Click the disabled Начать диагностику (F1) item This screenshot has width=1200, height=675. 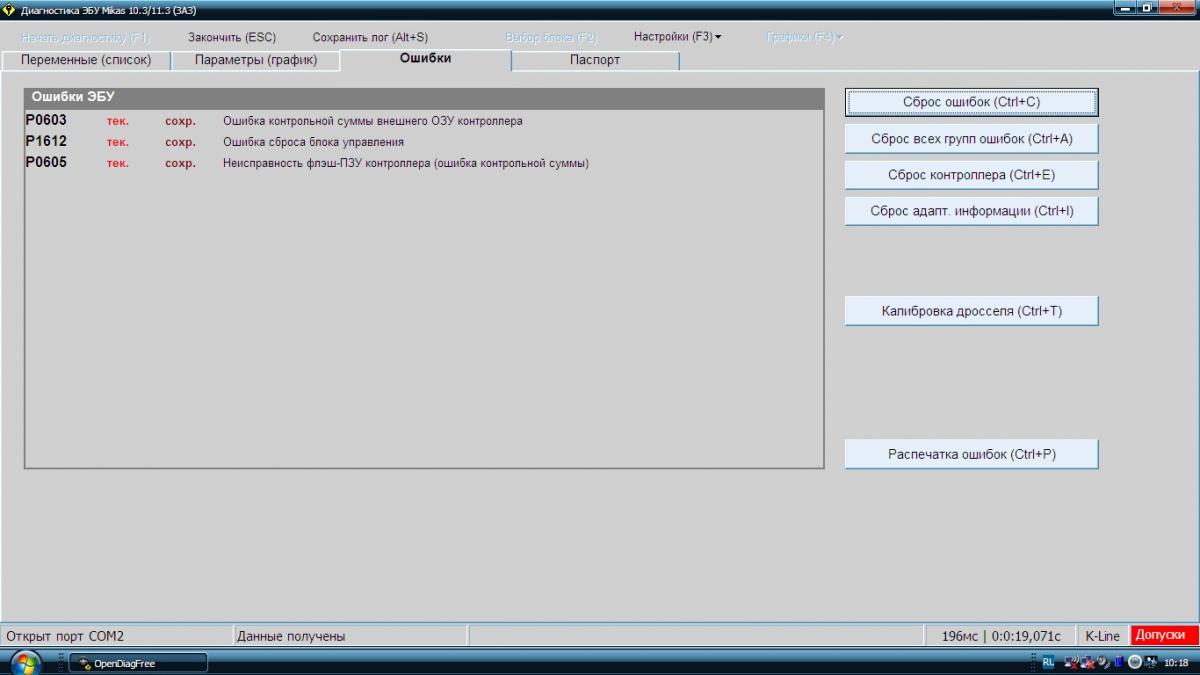point(85,37)
